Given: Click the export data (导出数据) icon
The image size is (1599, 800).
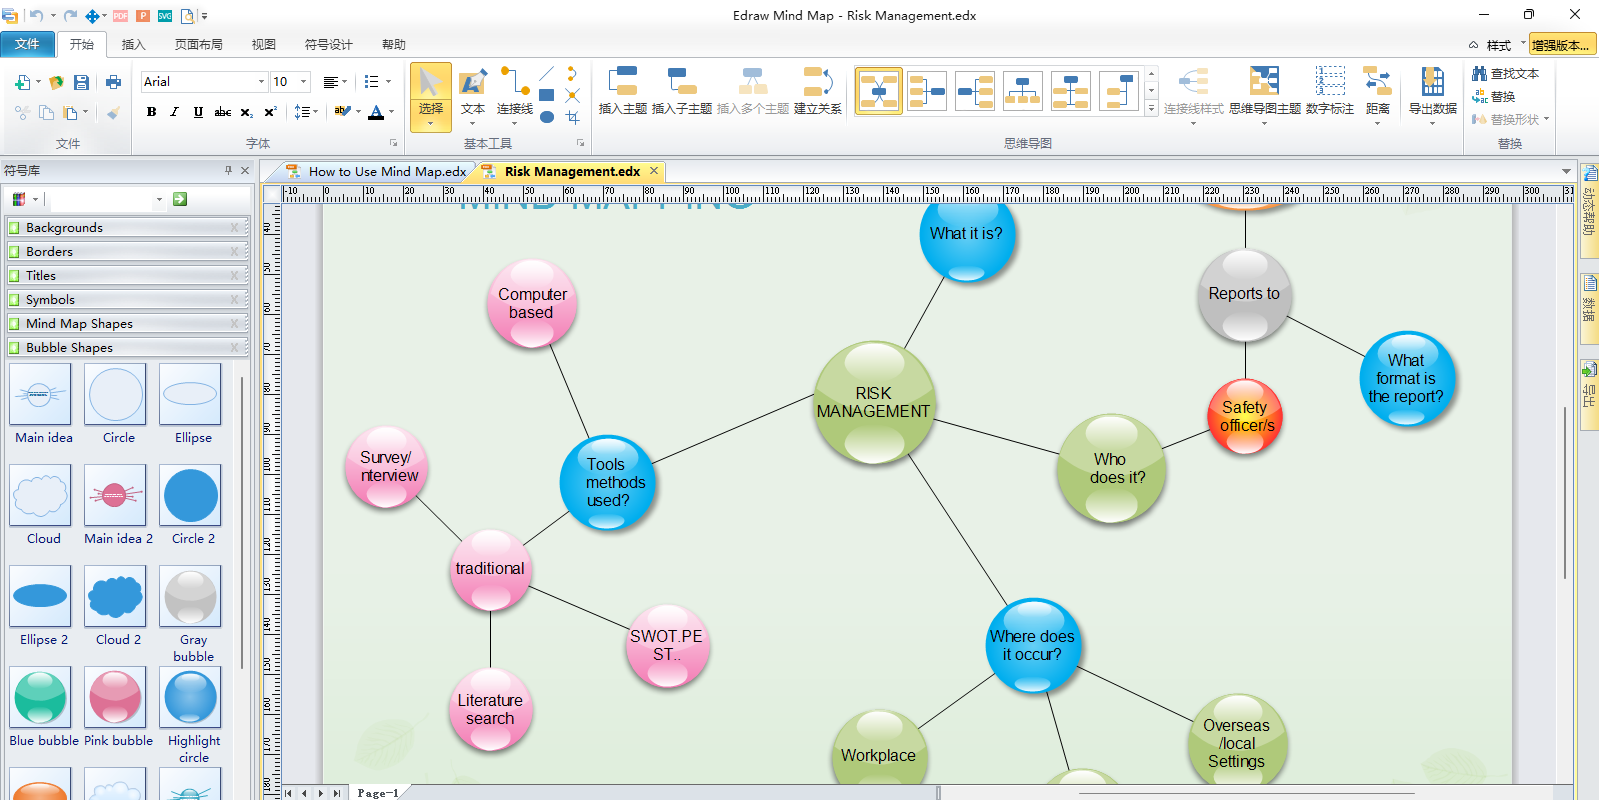Looking at the screenshot, I should [1432, 92].
